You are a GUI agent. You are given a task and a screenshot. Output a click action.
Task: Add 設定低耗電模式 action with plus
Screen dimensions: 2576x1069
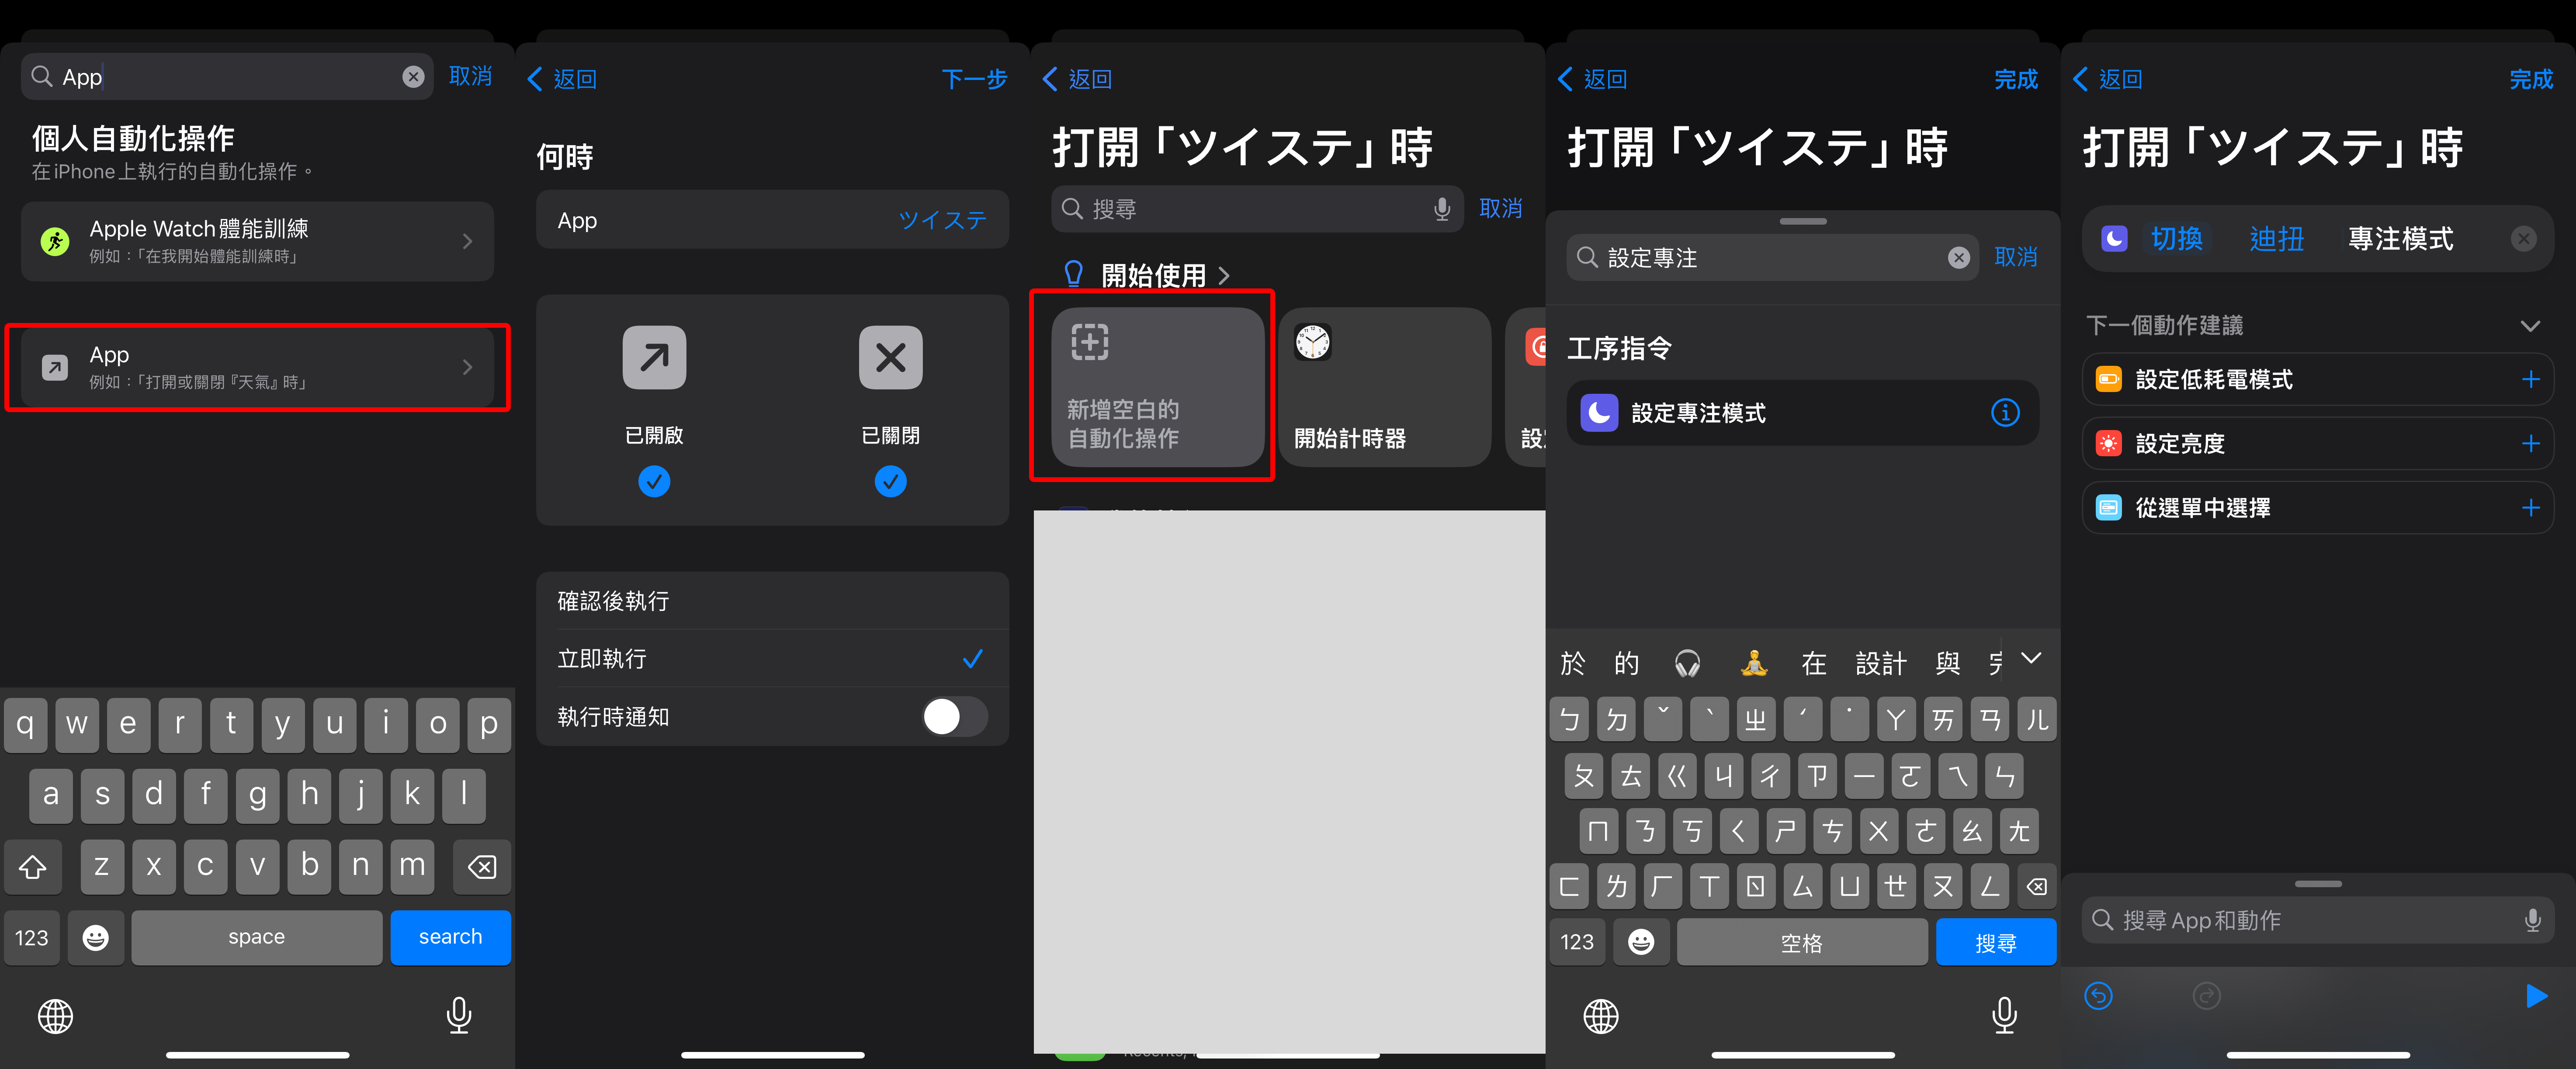[2530, 380]
